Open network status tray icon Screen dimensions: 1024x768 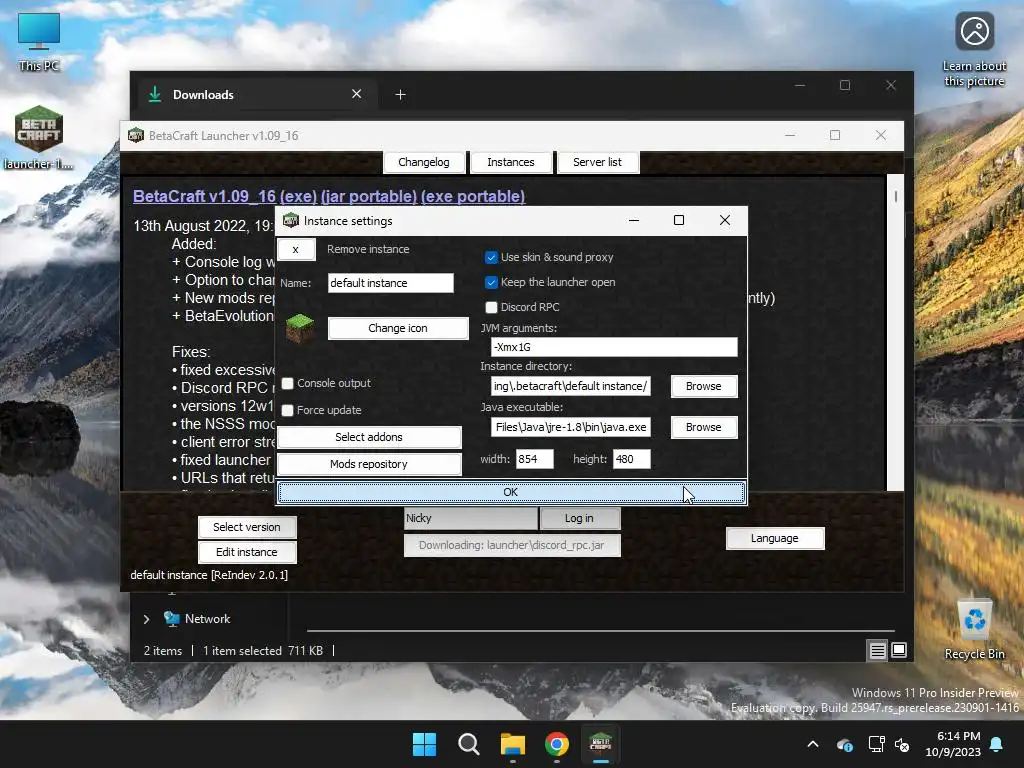pos(876,744)
